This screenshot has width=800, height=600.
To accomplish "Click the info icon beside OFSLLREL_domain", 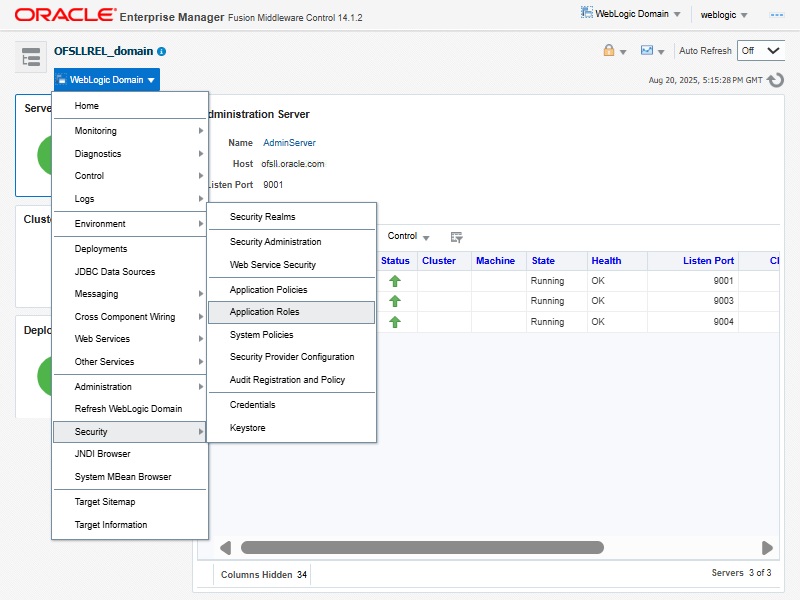I will [x=162, y=51].
